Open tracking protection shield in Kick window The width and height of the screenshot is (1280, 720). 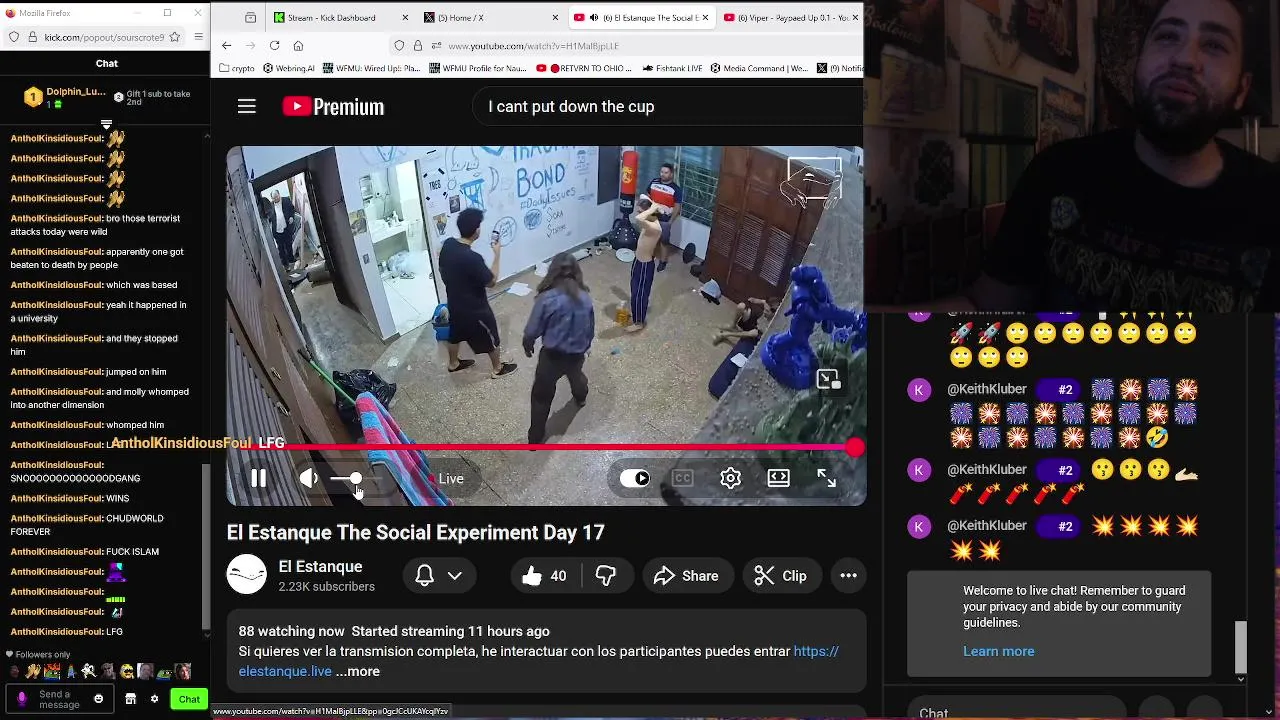click(13, 37)
